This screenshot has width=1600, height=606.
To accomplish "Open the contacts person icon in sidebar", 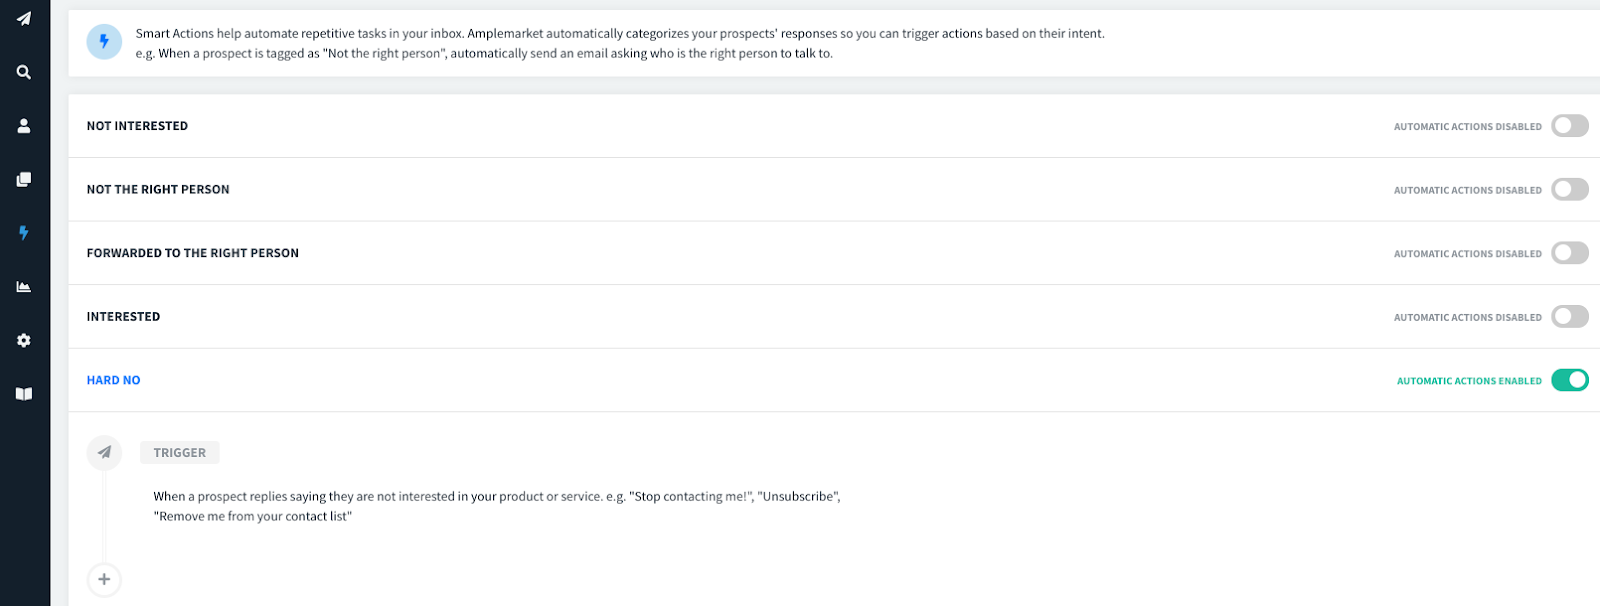I will coord(24,126).
